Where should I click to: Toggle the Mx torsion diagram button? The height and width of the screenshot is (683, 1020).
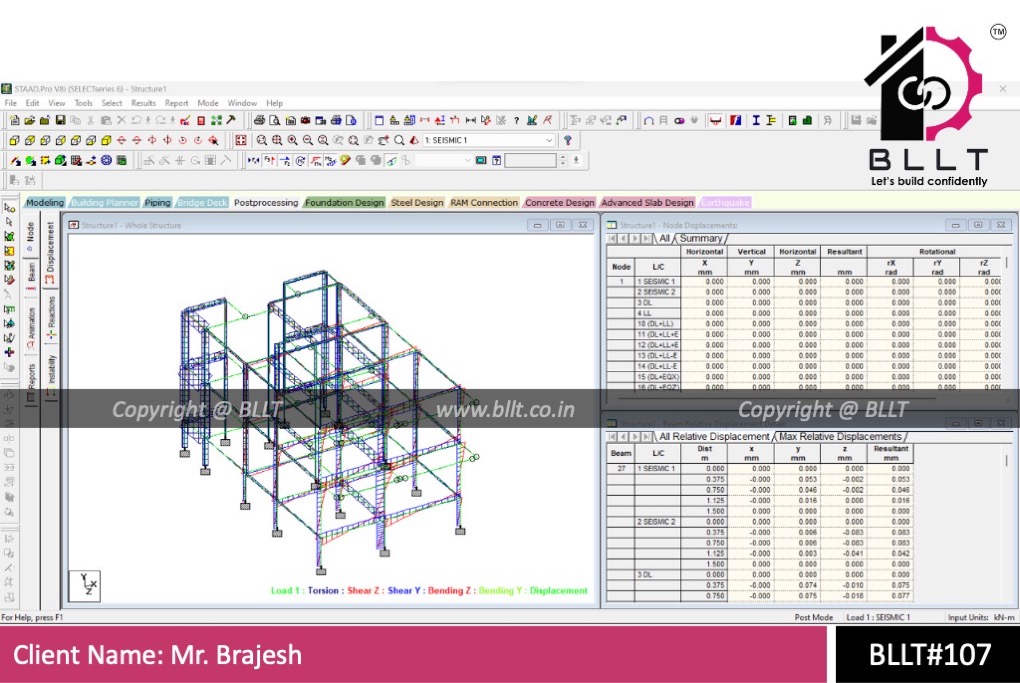click(301, 161)
